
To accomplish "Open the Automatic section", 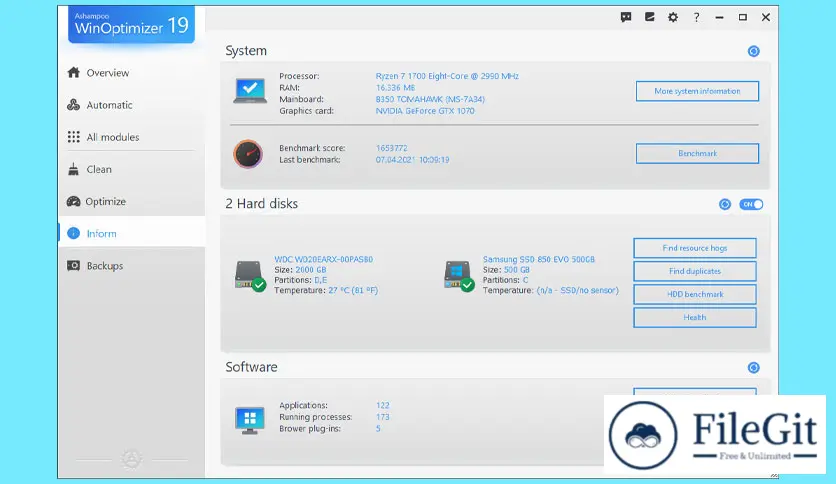I will (131, 105).
